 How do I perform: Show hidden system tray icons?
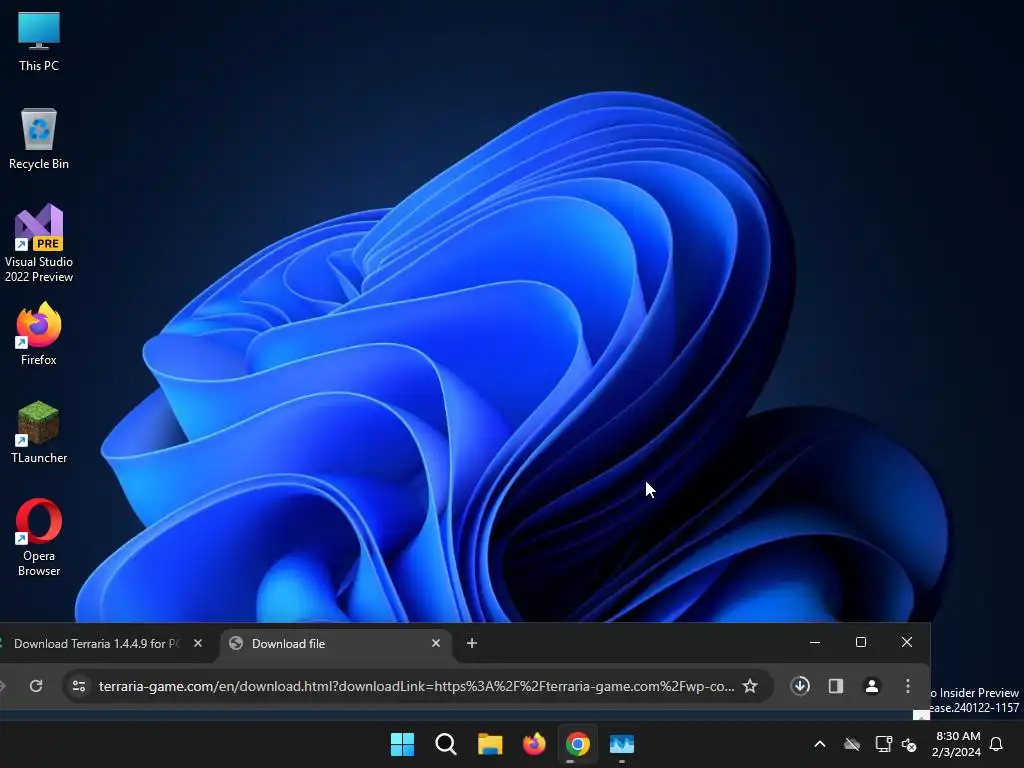[820, 744]
